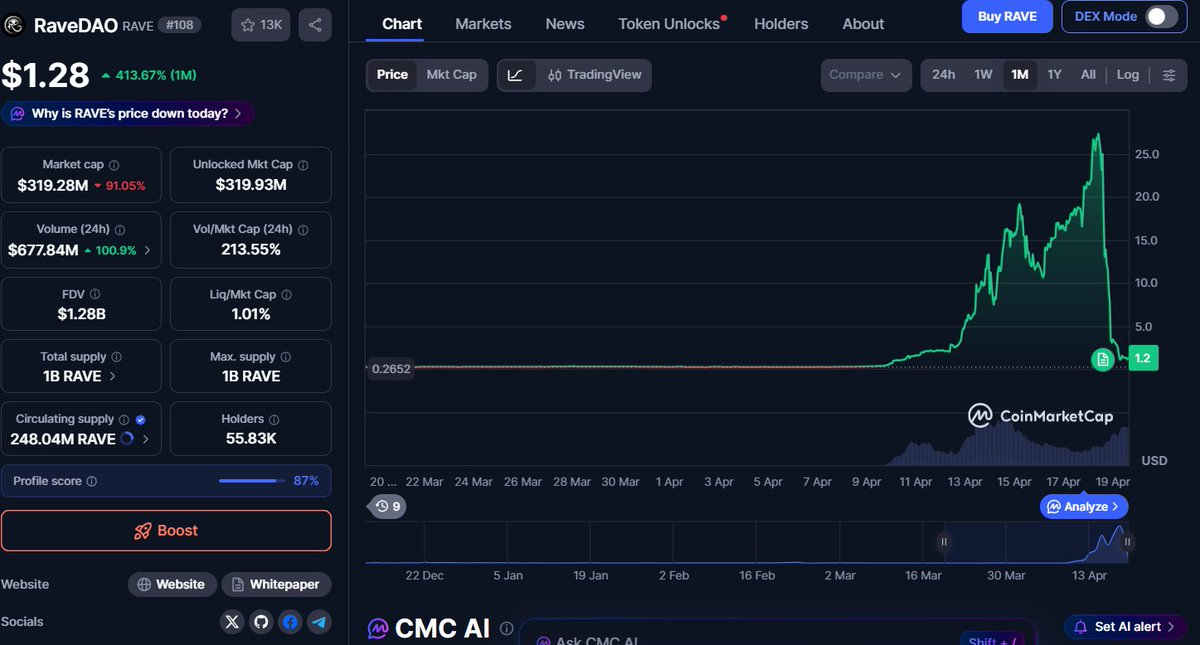Screen dimensions: 1200x645
Task: Click the Liq/Mkt Cap info icon
Action: (287, 295)
